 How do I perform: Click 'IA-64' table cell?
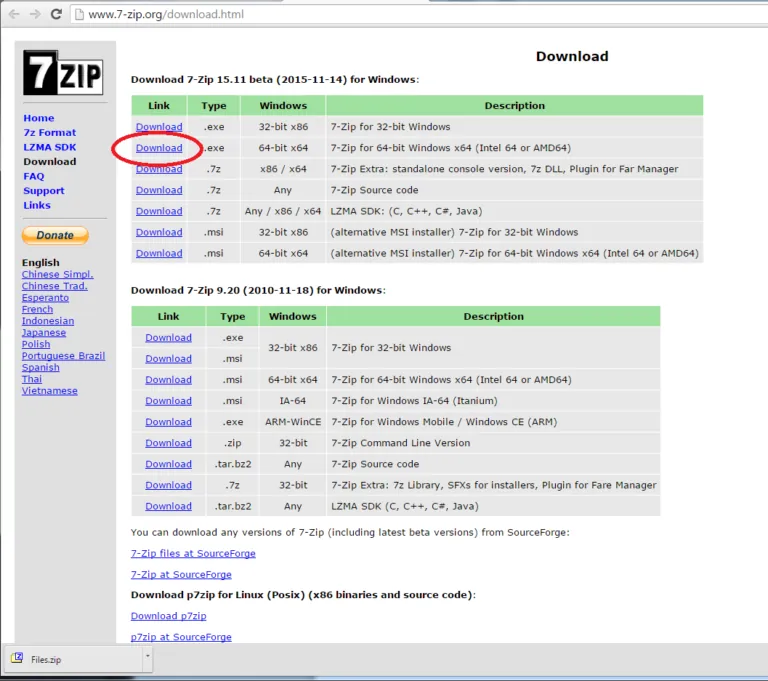292,401
